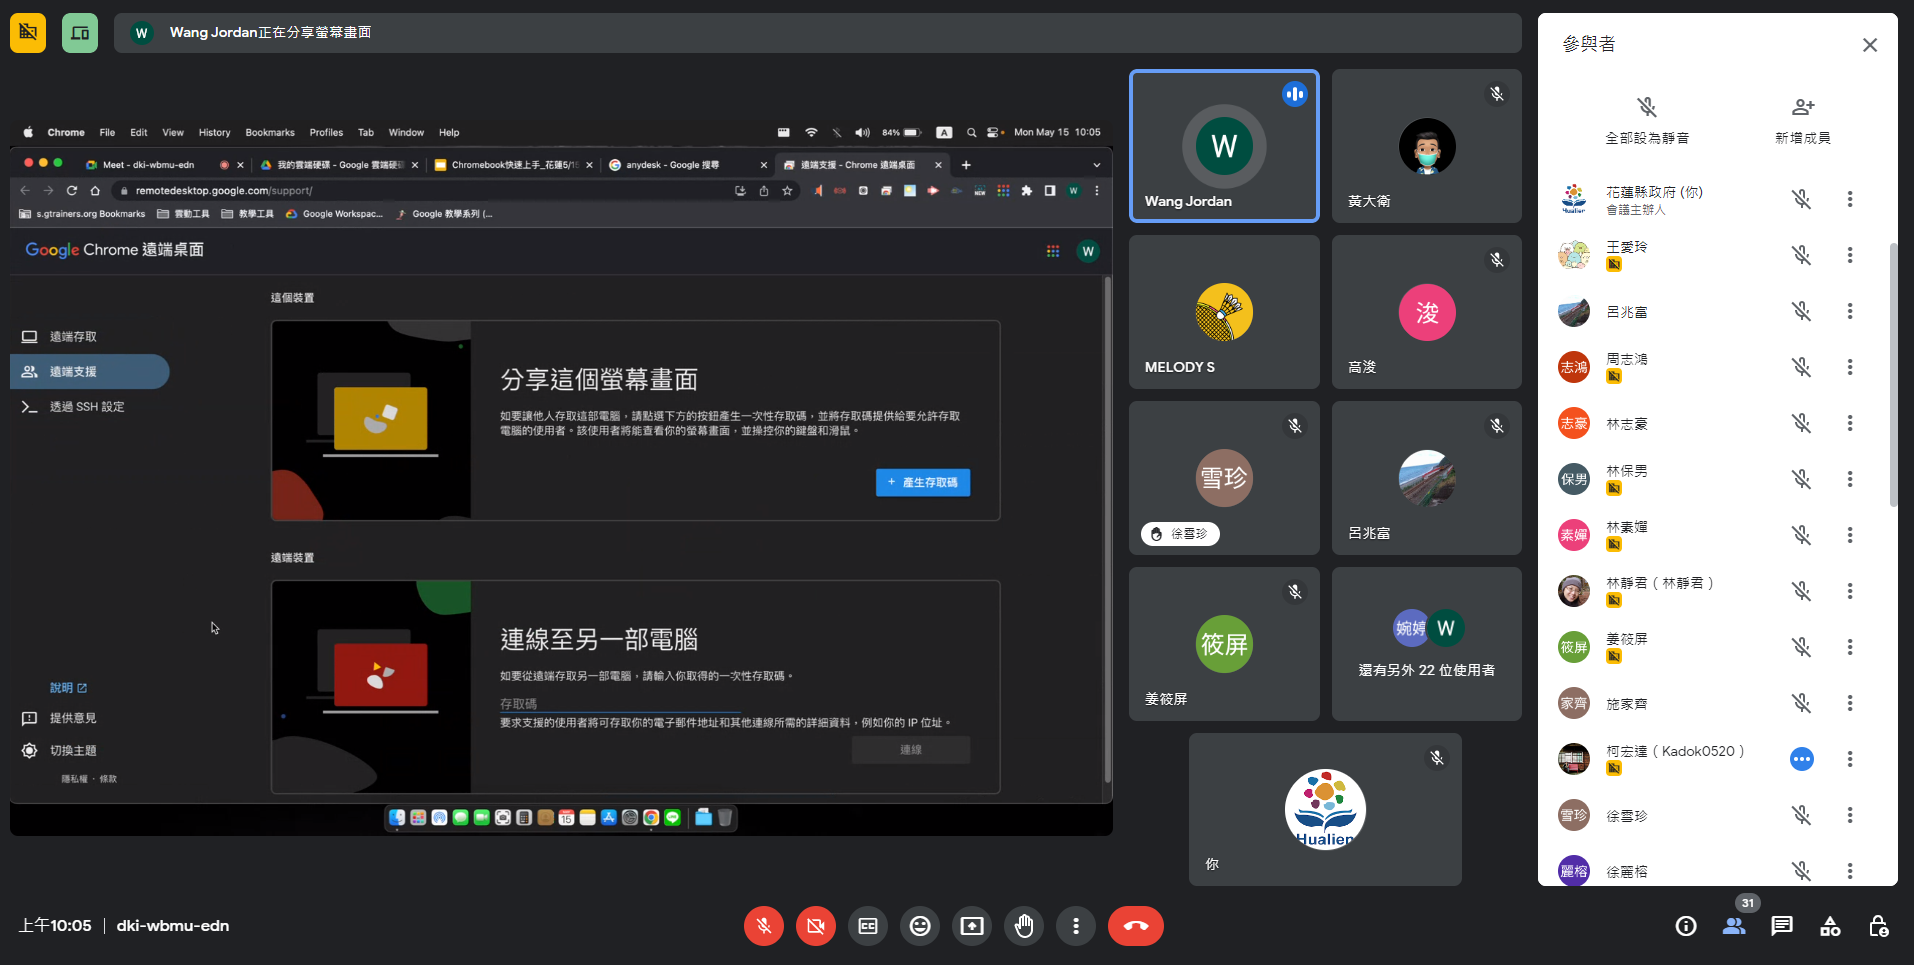Turn on closed captions
1914x965 pixels.
coord(868,926)
